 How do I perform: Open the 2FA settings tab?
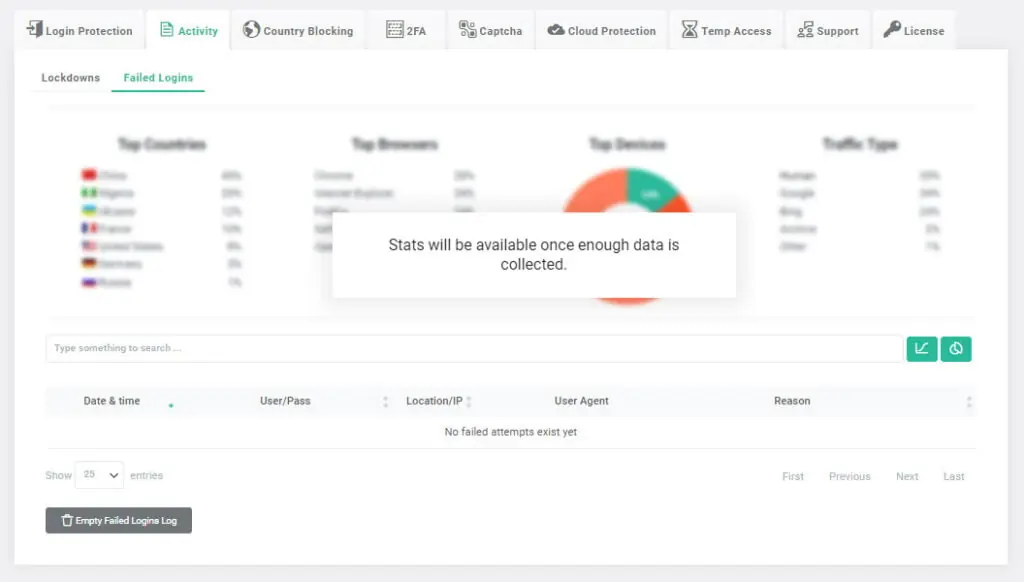pyautogui.click(x=407, y=31)
